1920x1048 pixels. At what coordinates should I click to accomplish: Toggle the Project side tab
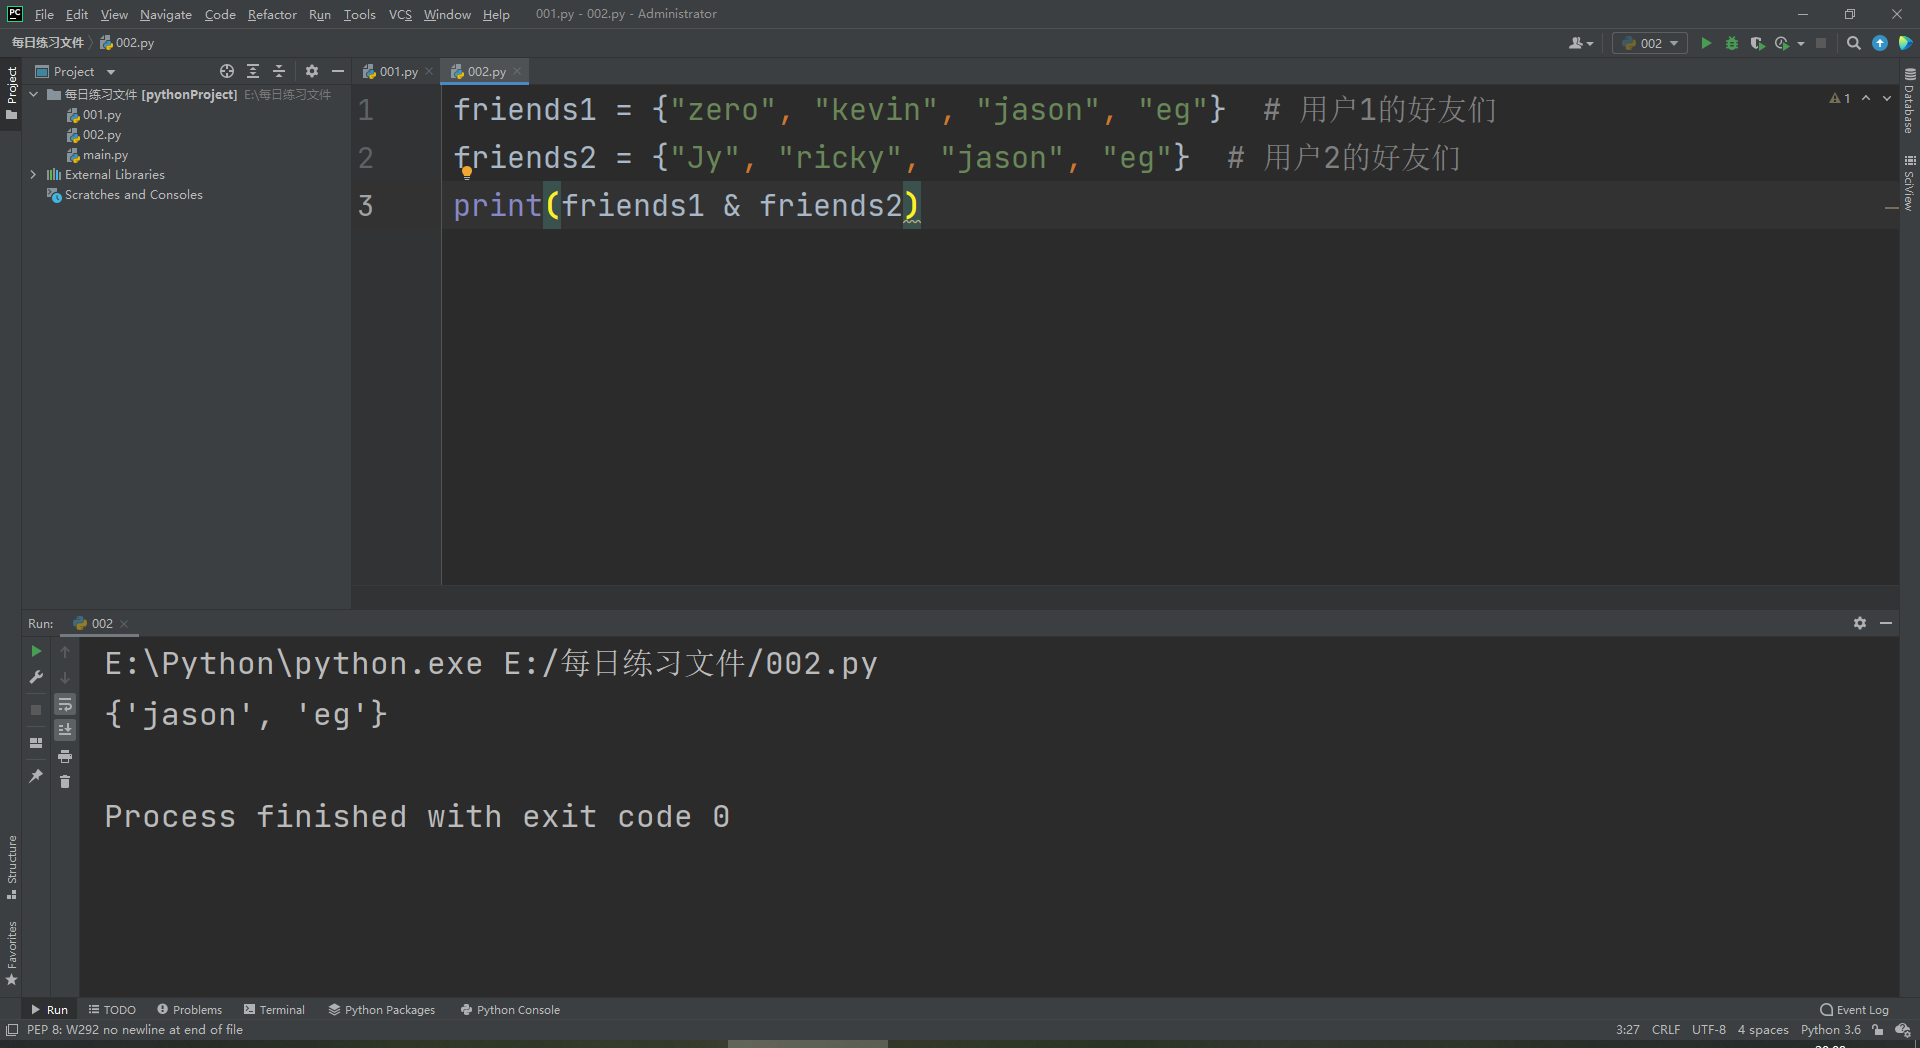pyautogui.click(x=12, y=93)
